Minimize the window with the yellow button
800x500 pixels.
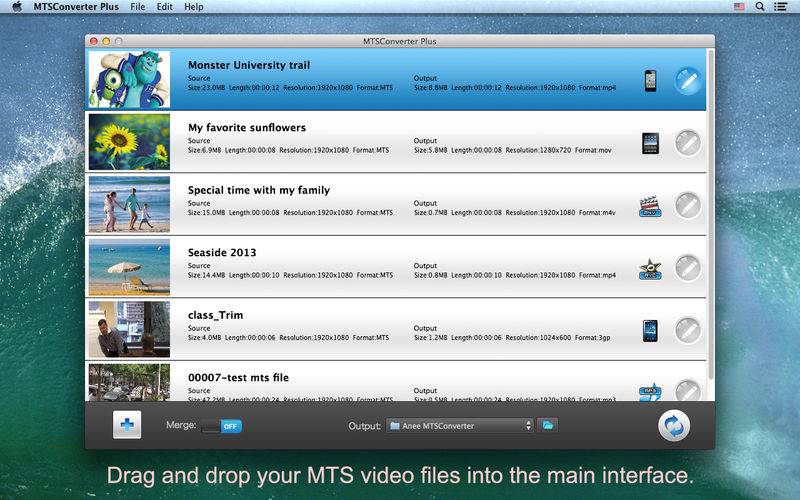pos(106,41)
